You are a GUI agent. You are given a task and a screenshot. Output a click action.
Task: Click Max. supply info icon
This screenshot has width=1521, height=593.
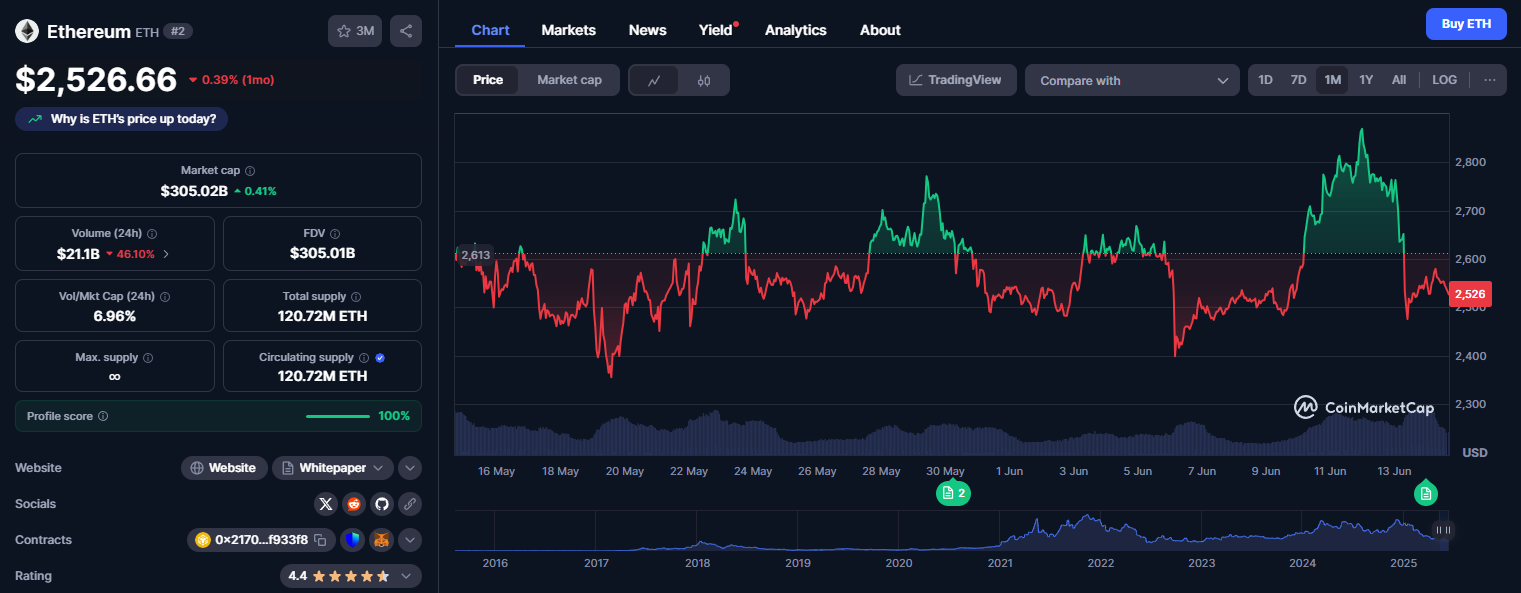click(148, 358)
